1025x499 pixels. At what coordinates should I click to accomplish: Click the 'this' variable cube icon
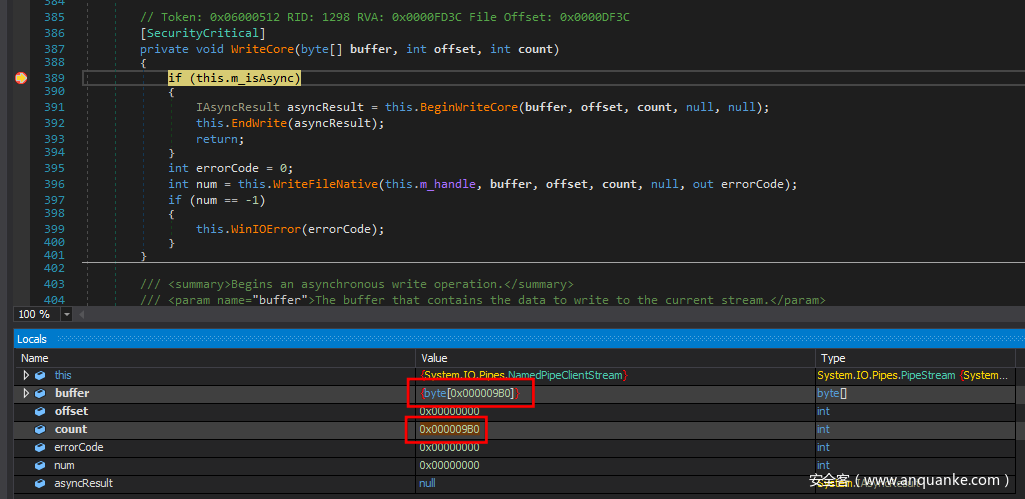pyautogui.click(x=39, y=375)
